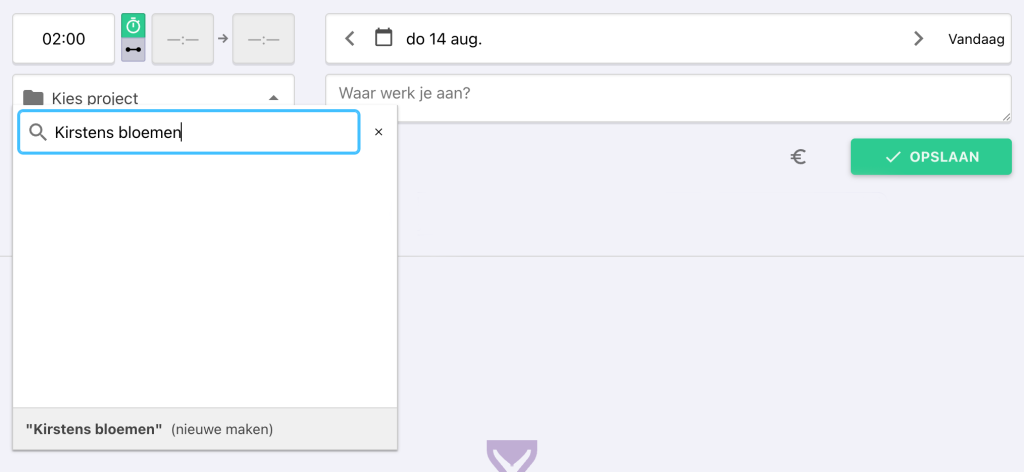
Task: Click the 02:00 duration field
Action: pos(64,39)
